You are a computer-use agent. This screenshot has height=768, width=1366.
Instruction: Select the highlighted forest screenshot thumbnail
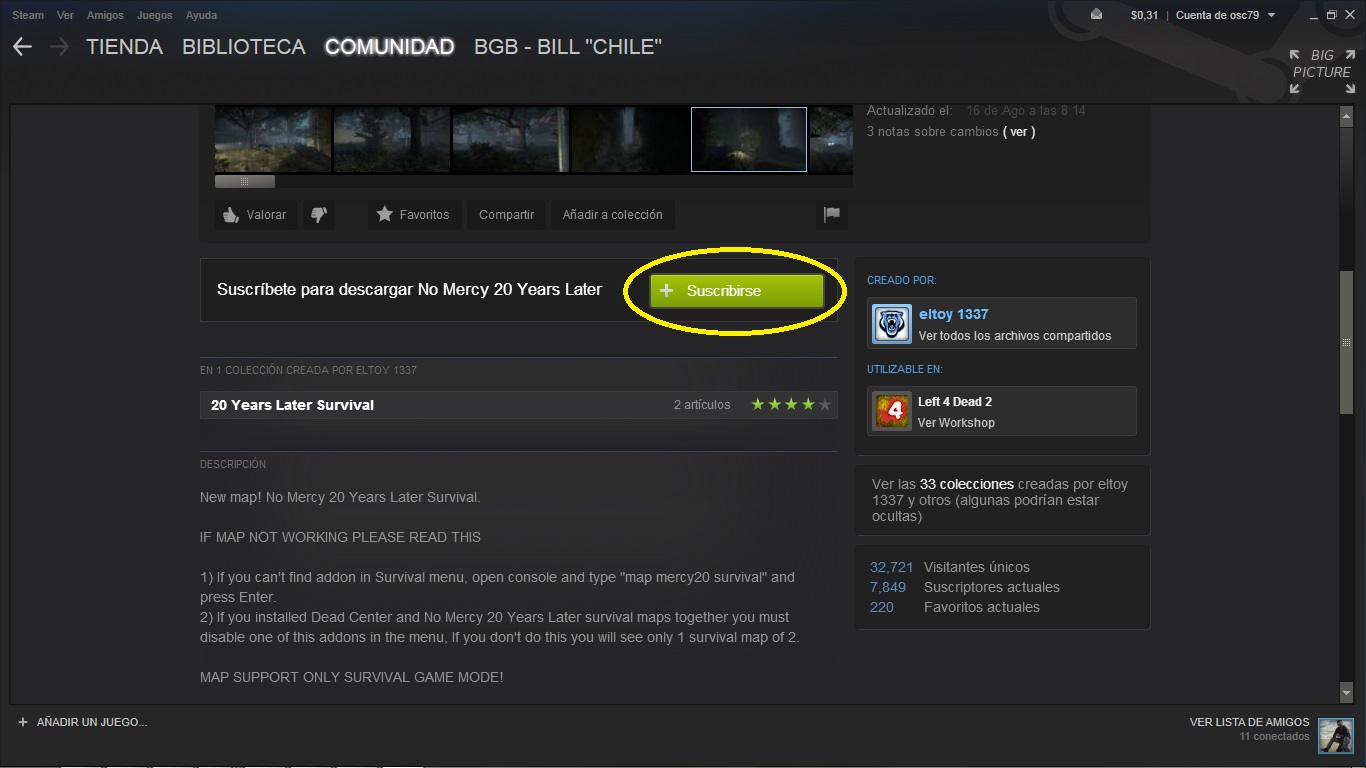point(749,139)
